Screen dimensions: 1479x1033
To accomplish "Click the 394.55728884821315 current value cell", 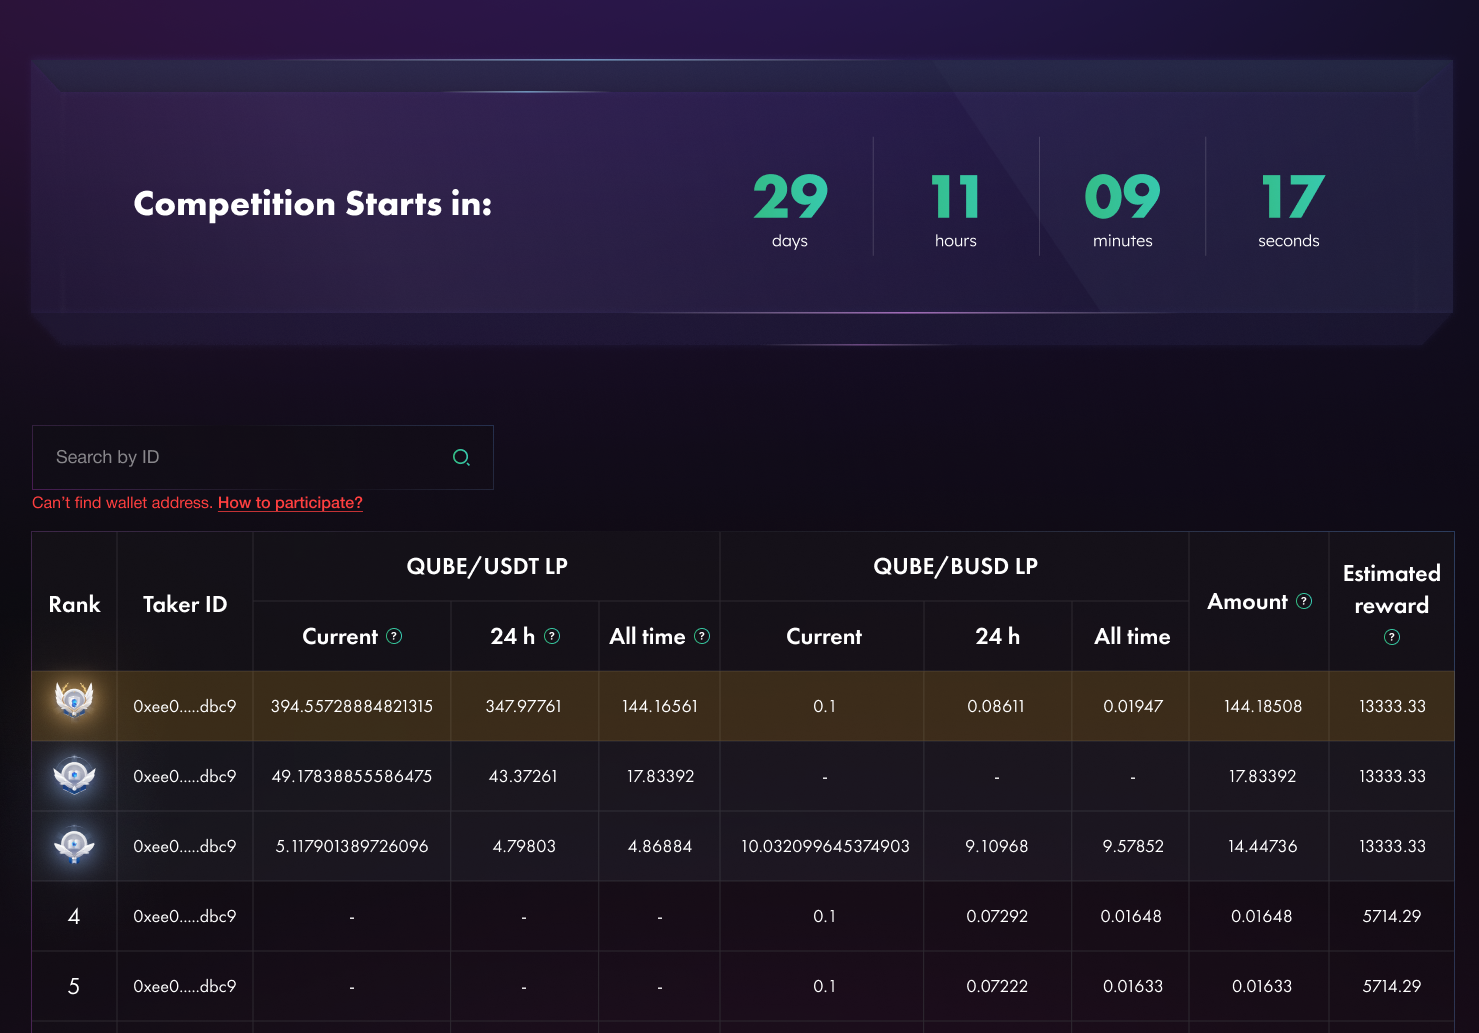I will coord(351,706).
